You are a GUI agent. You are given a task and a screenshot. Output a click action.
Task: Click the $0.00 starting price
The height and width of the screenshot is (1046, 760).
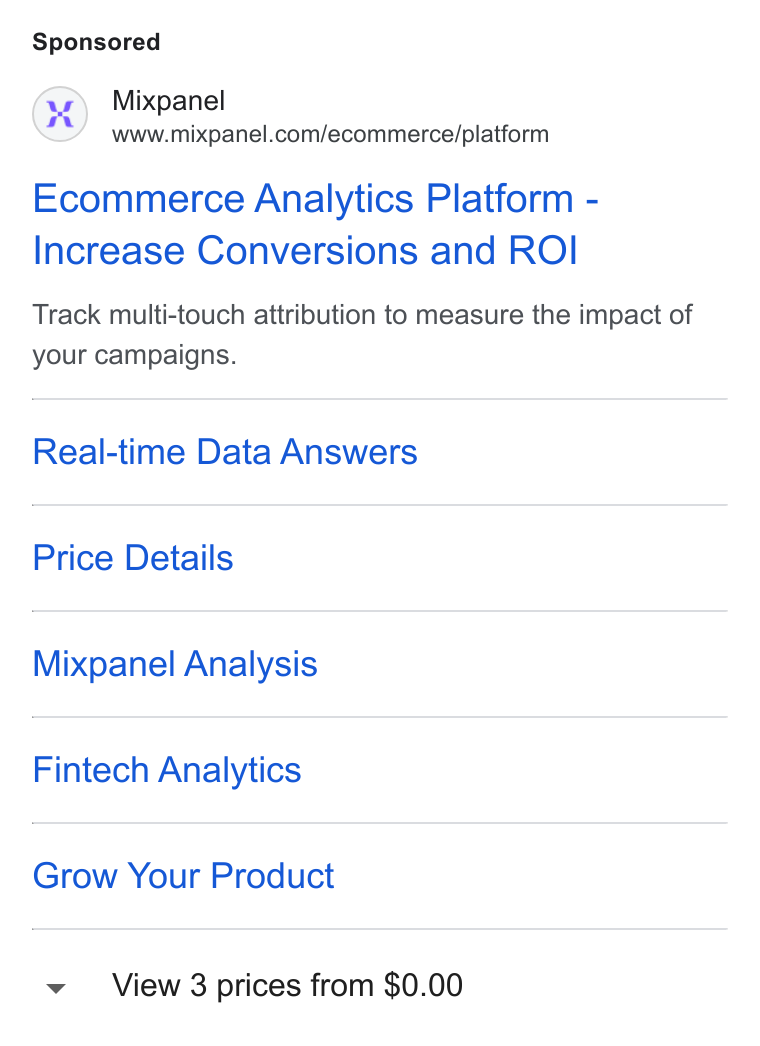423,985
